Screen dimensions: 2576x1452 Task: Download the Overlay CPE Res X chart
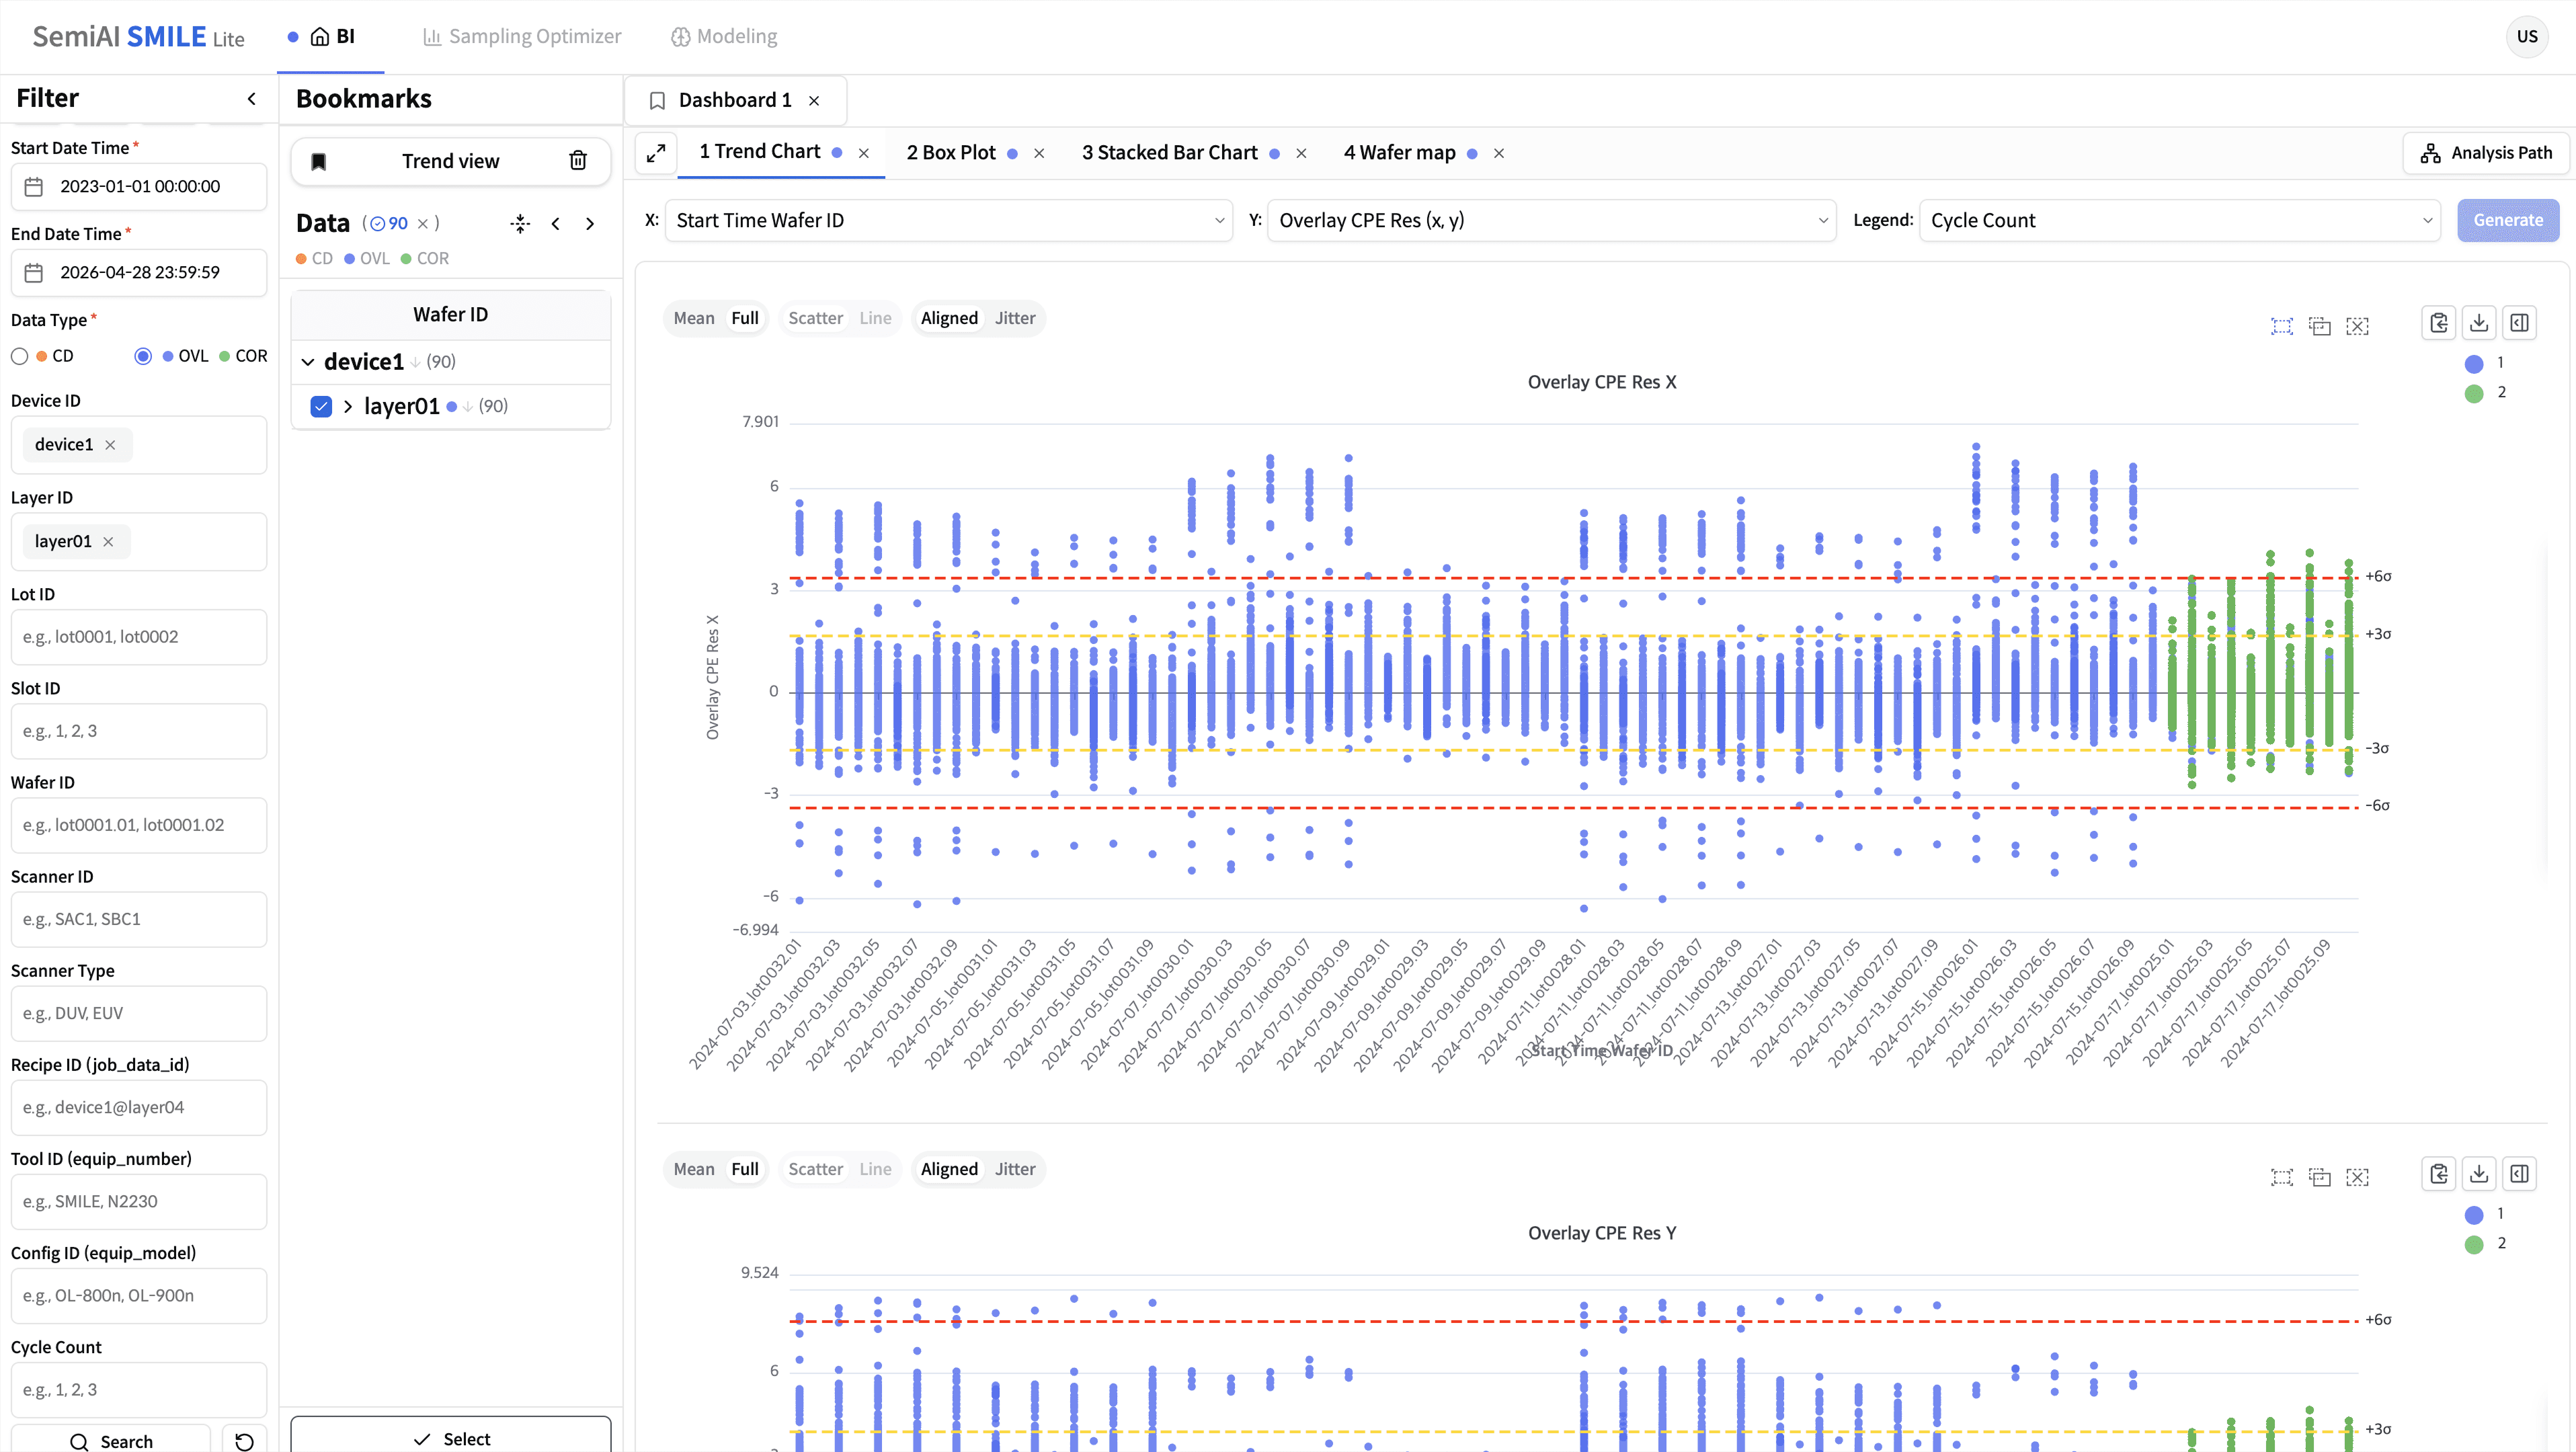2479,323
